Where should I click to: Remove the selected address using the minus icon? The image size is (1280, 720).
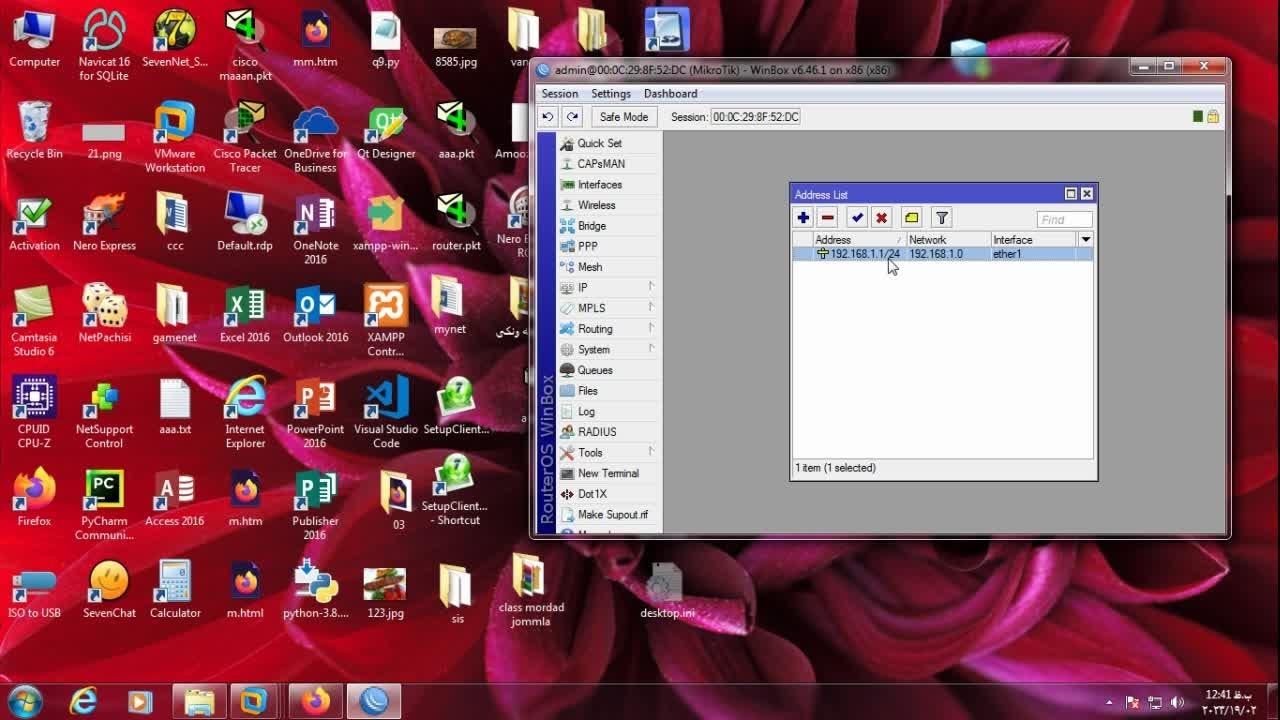828,218
